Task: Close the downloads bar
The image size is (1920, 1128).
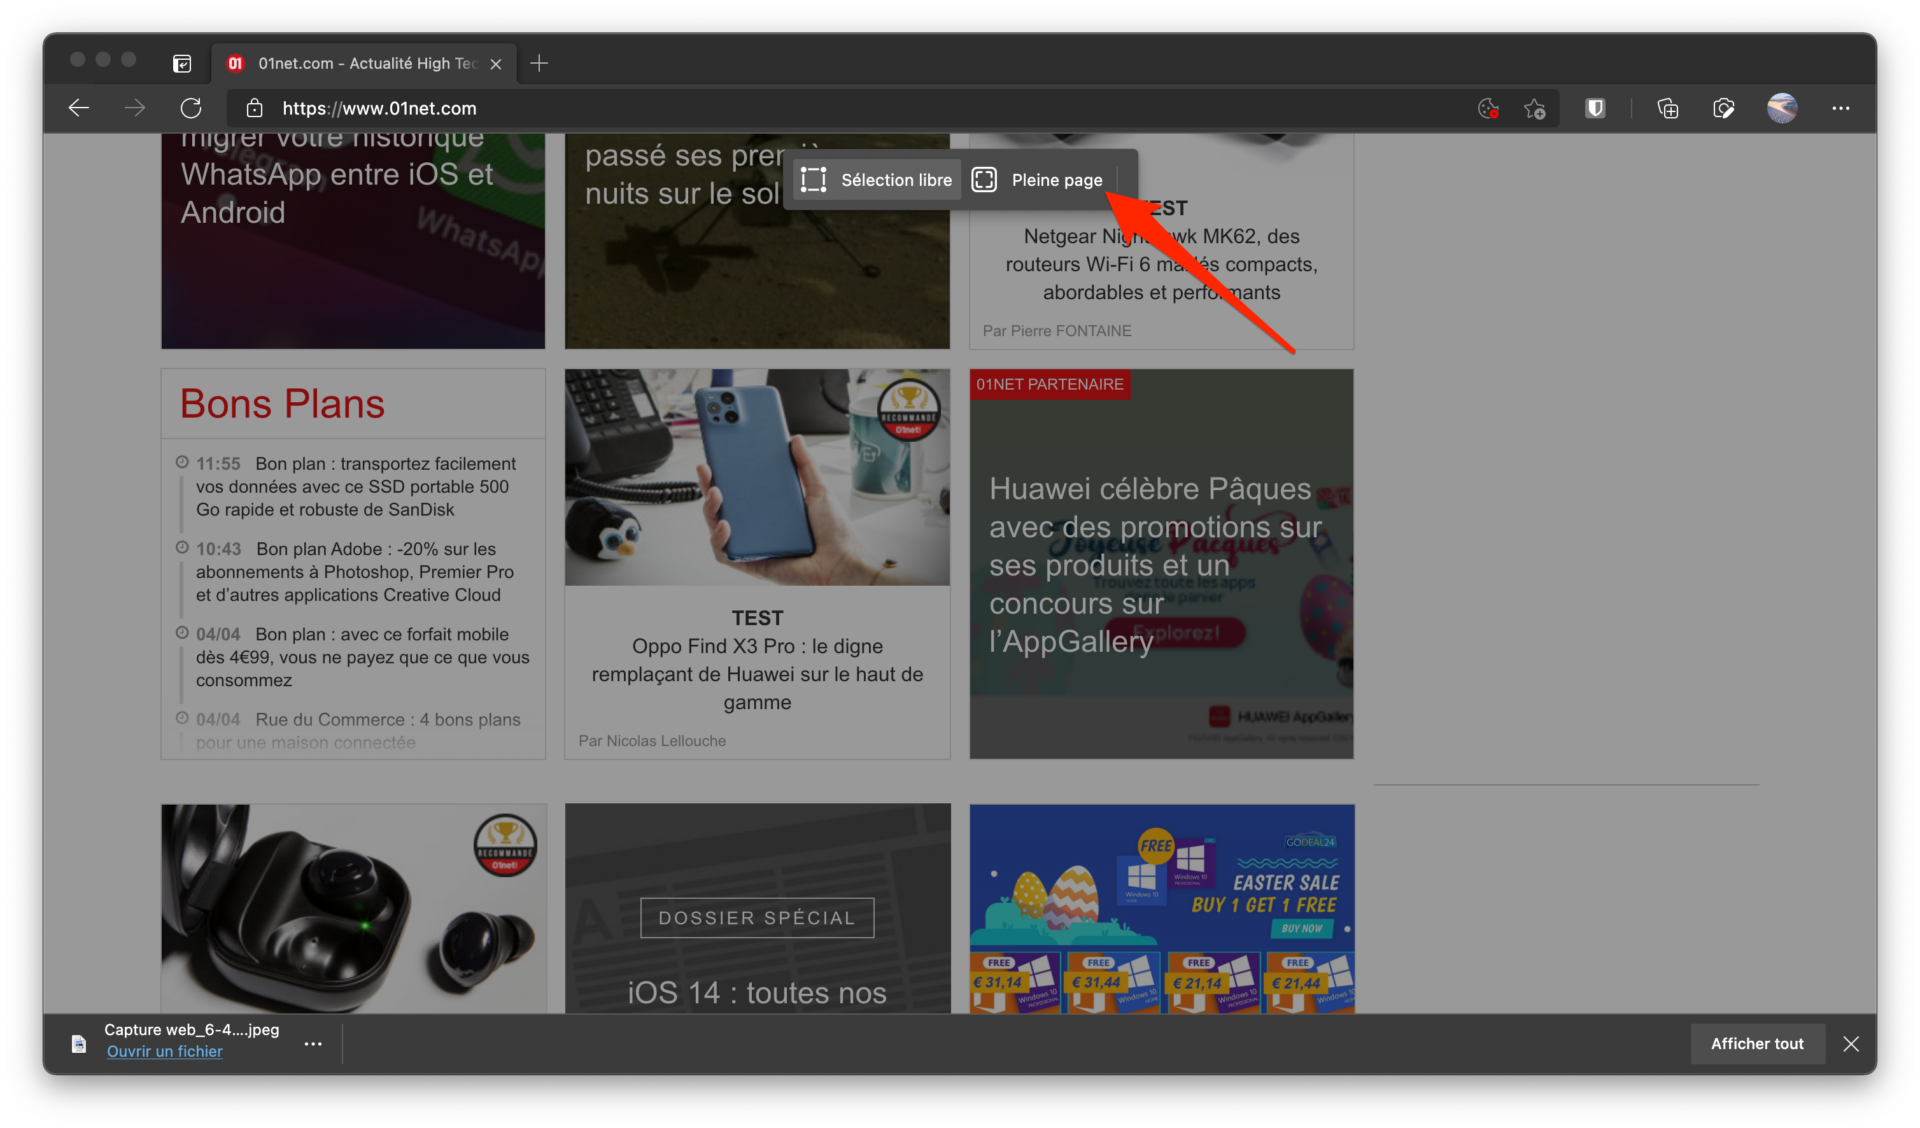Action: 1851,1043
